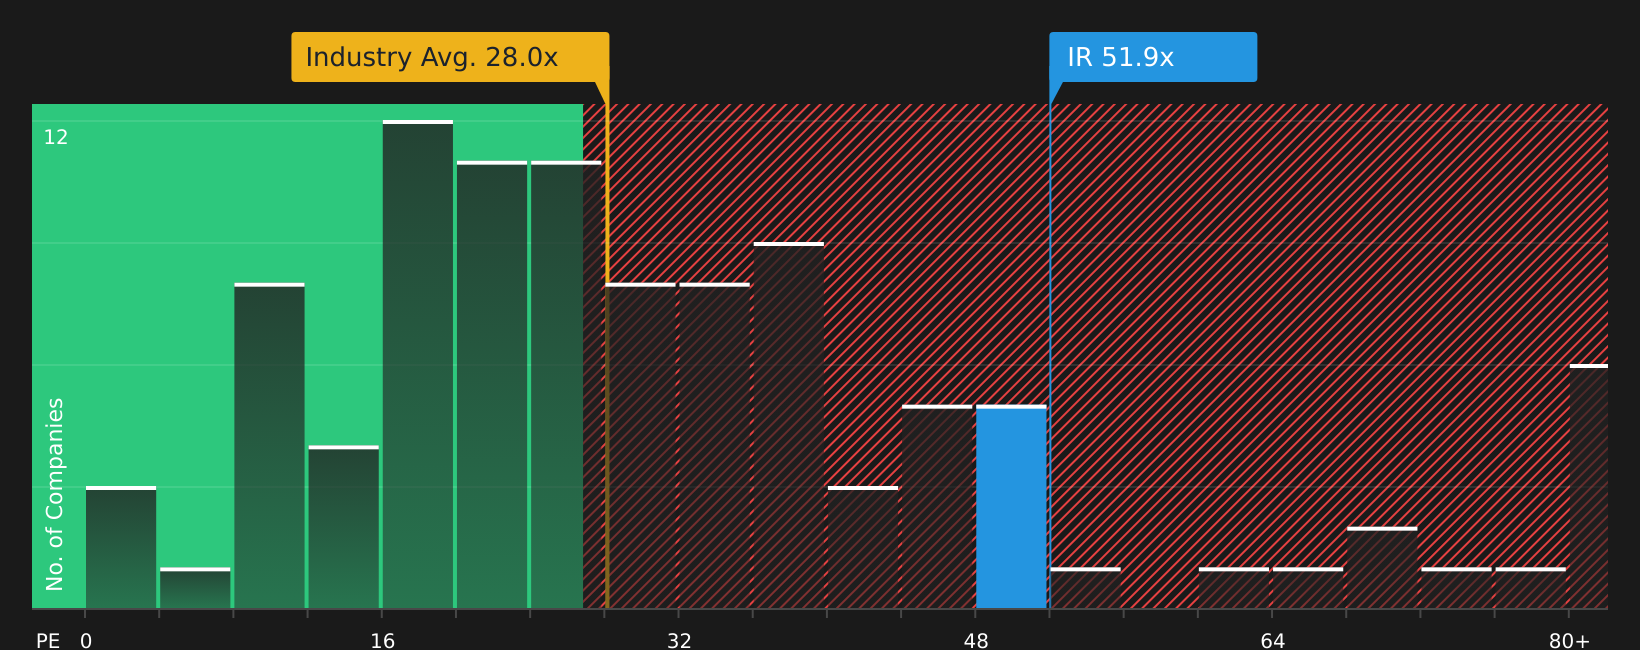Viewport: 1640px width, 650px height.
Task: Select the bar for PE 68–72
Action: (1382, 568)
